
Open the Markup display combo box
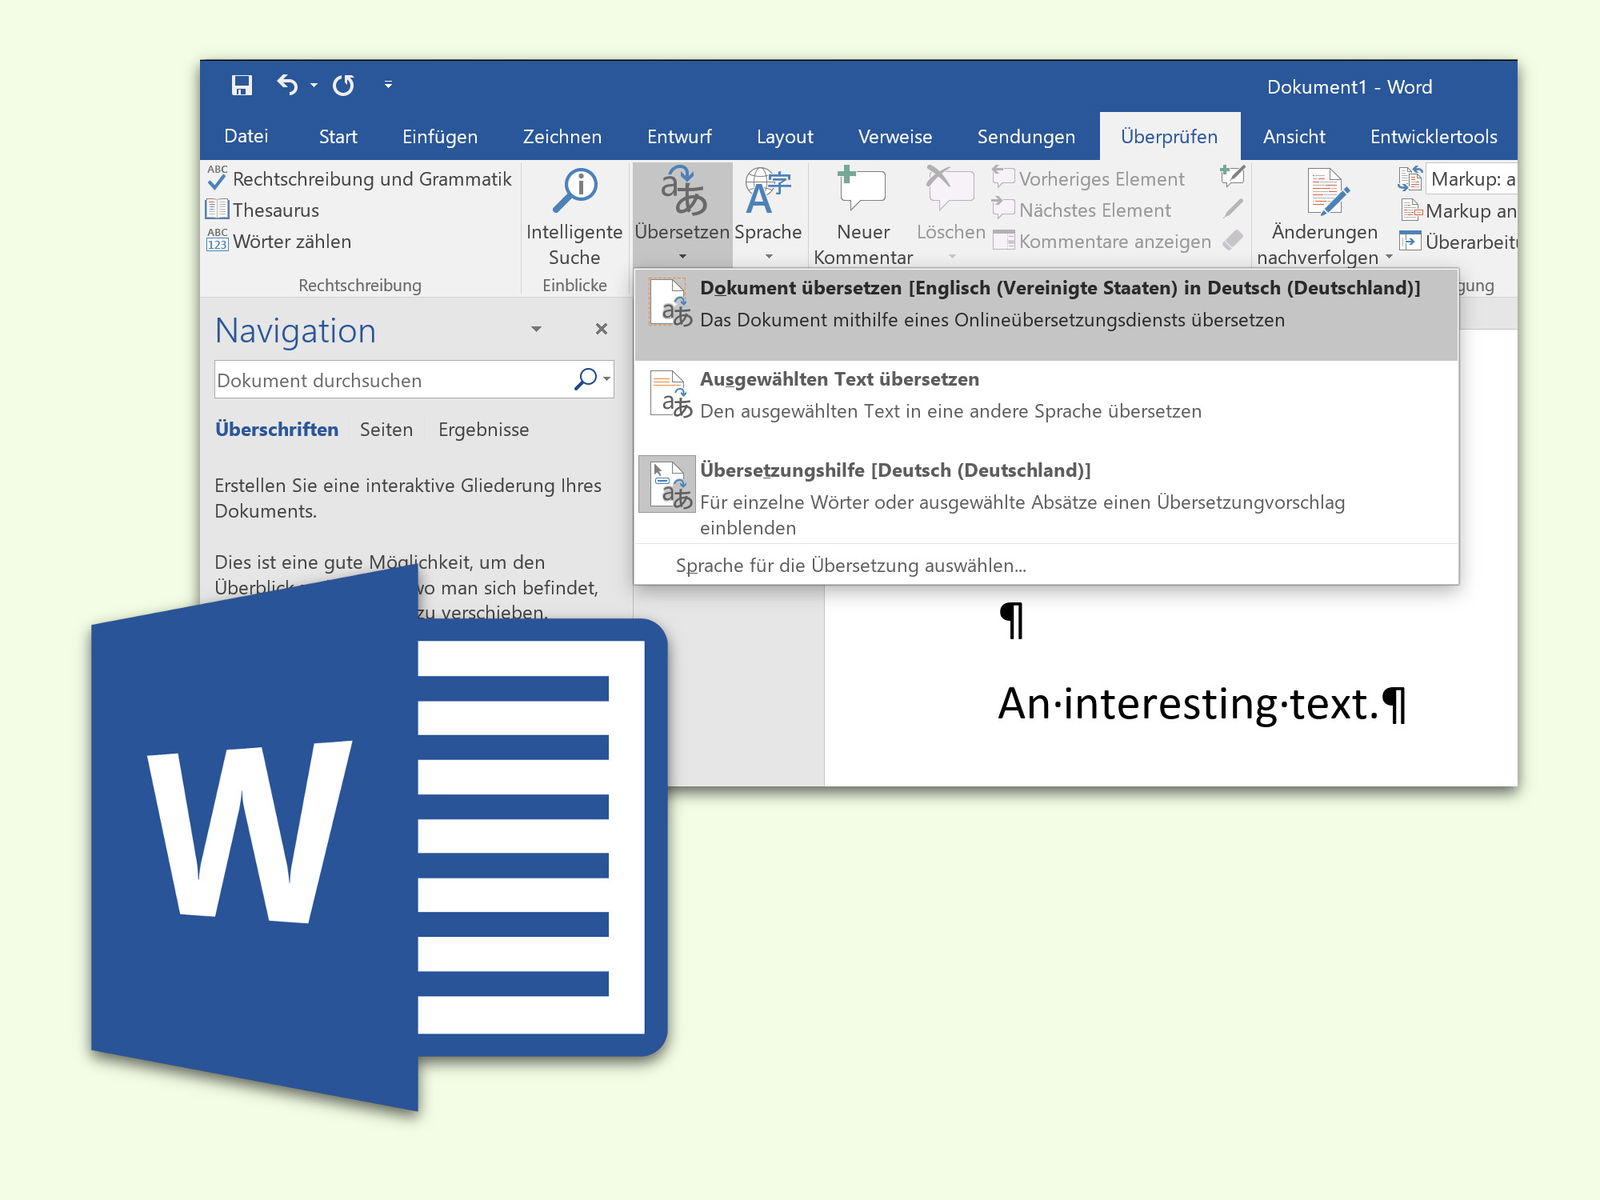(x=1470, y=179)
